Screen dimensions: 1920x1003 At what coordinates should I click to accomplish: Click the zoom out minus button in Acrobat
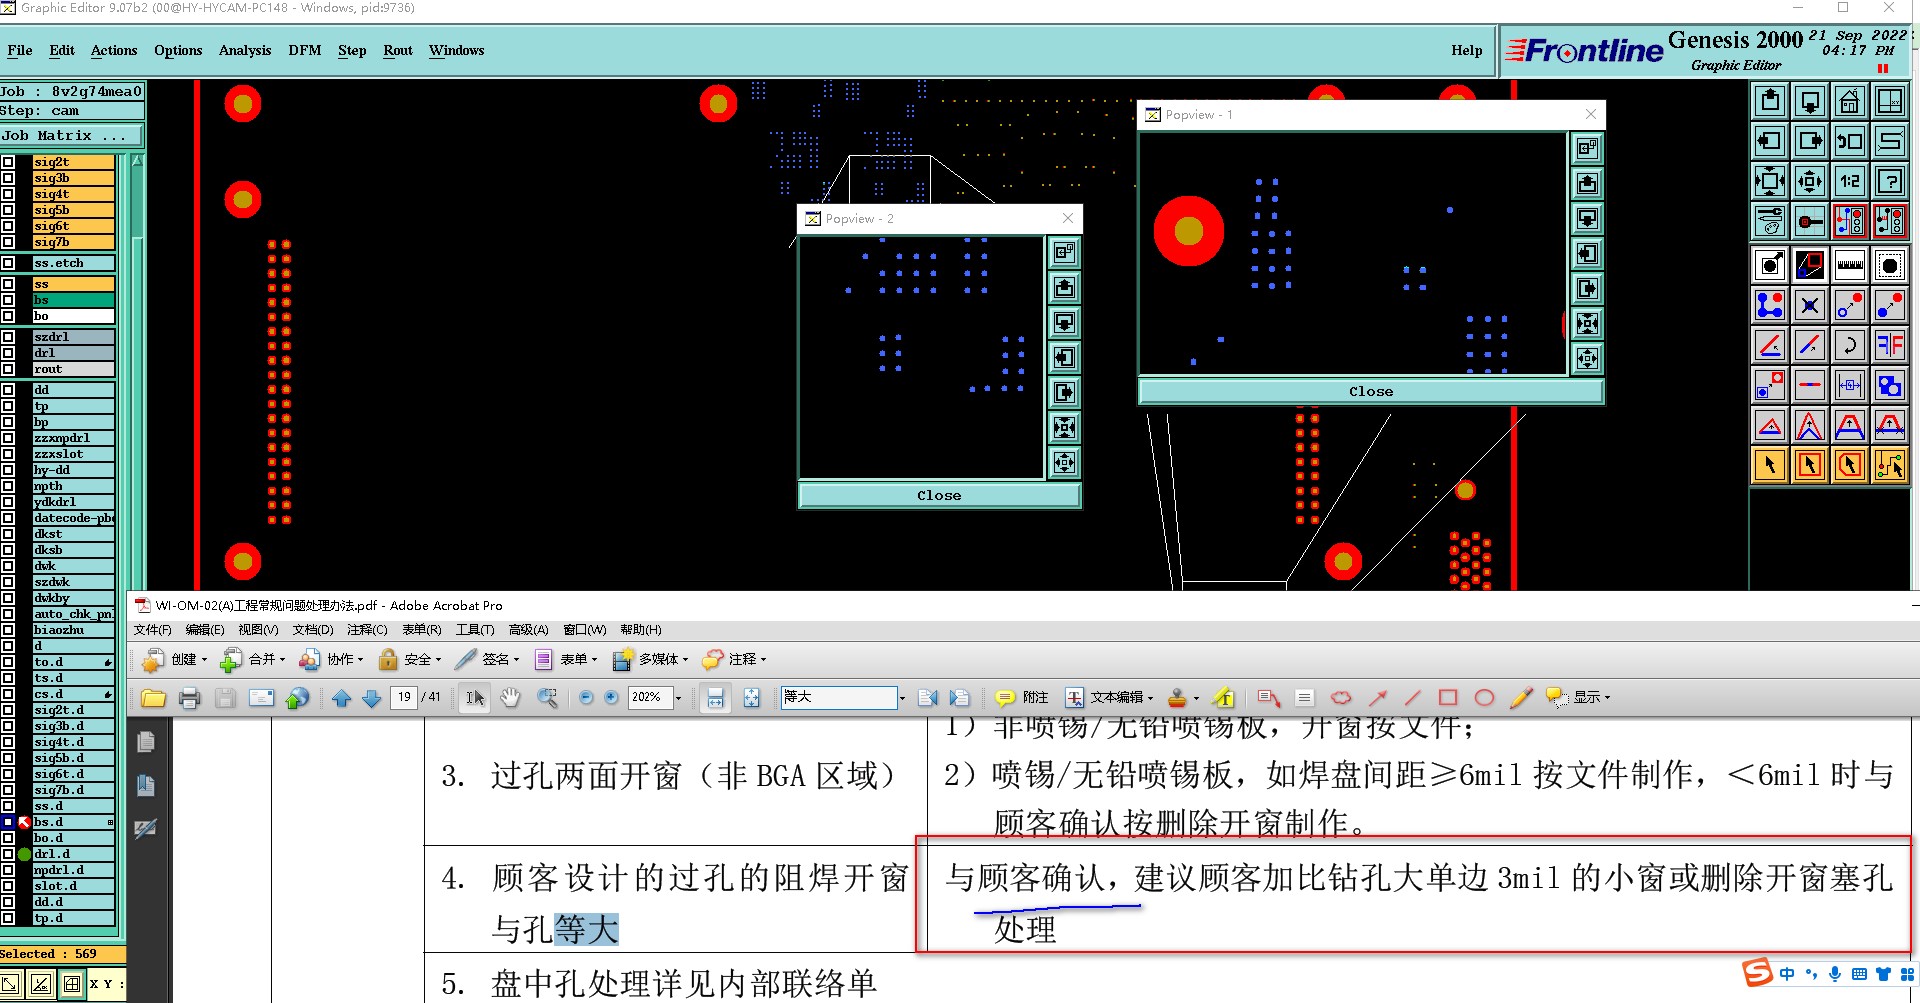click(x=586, y=698)
